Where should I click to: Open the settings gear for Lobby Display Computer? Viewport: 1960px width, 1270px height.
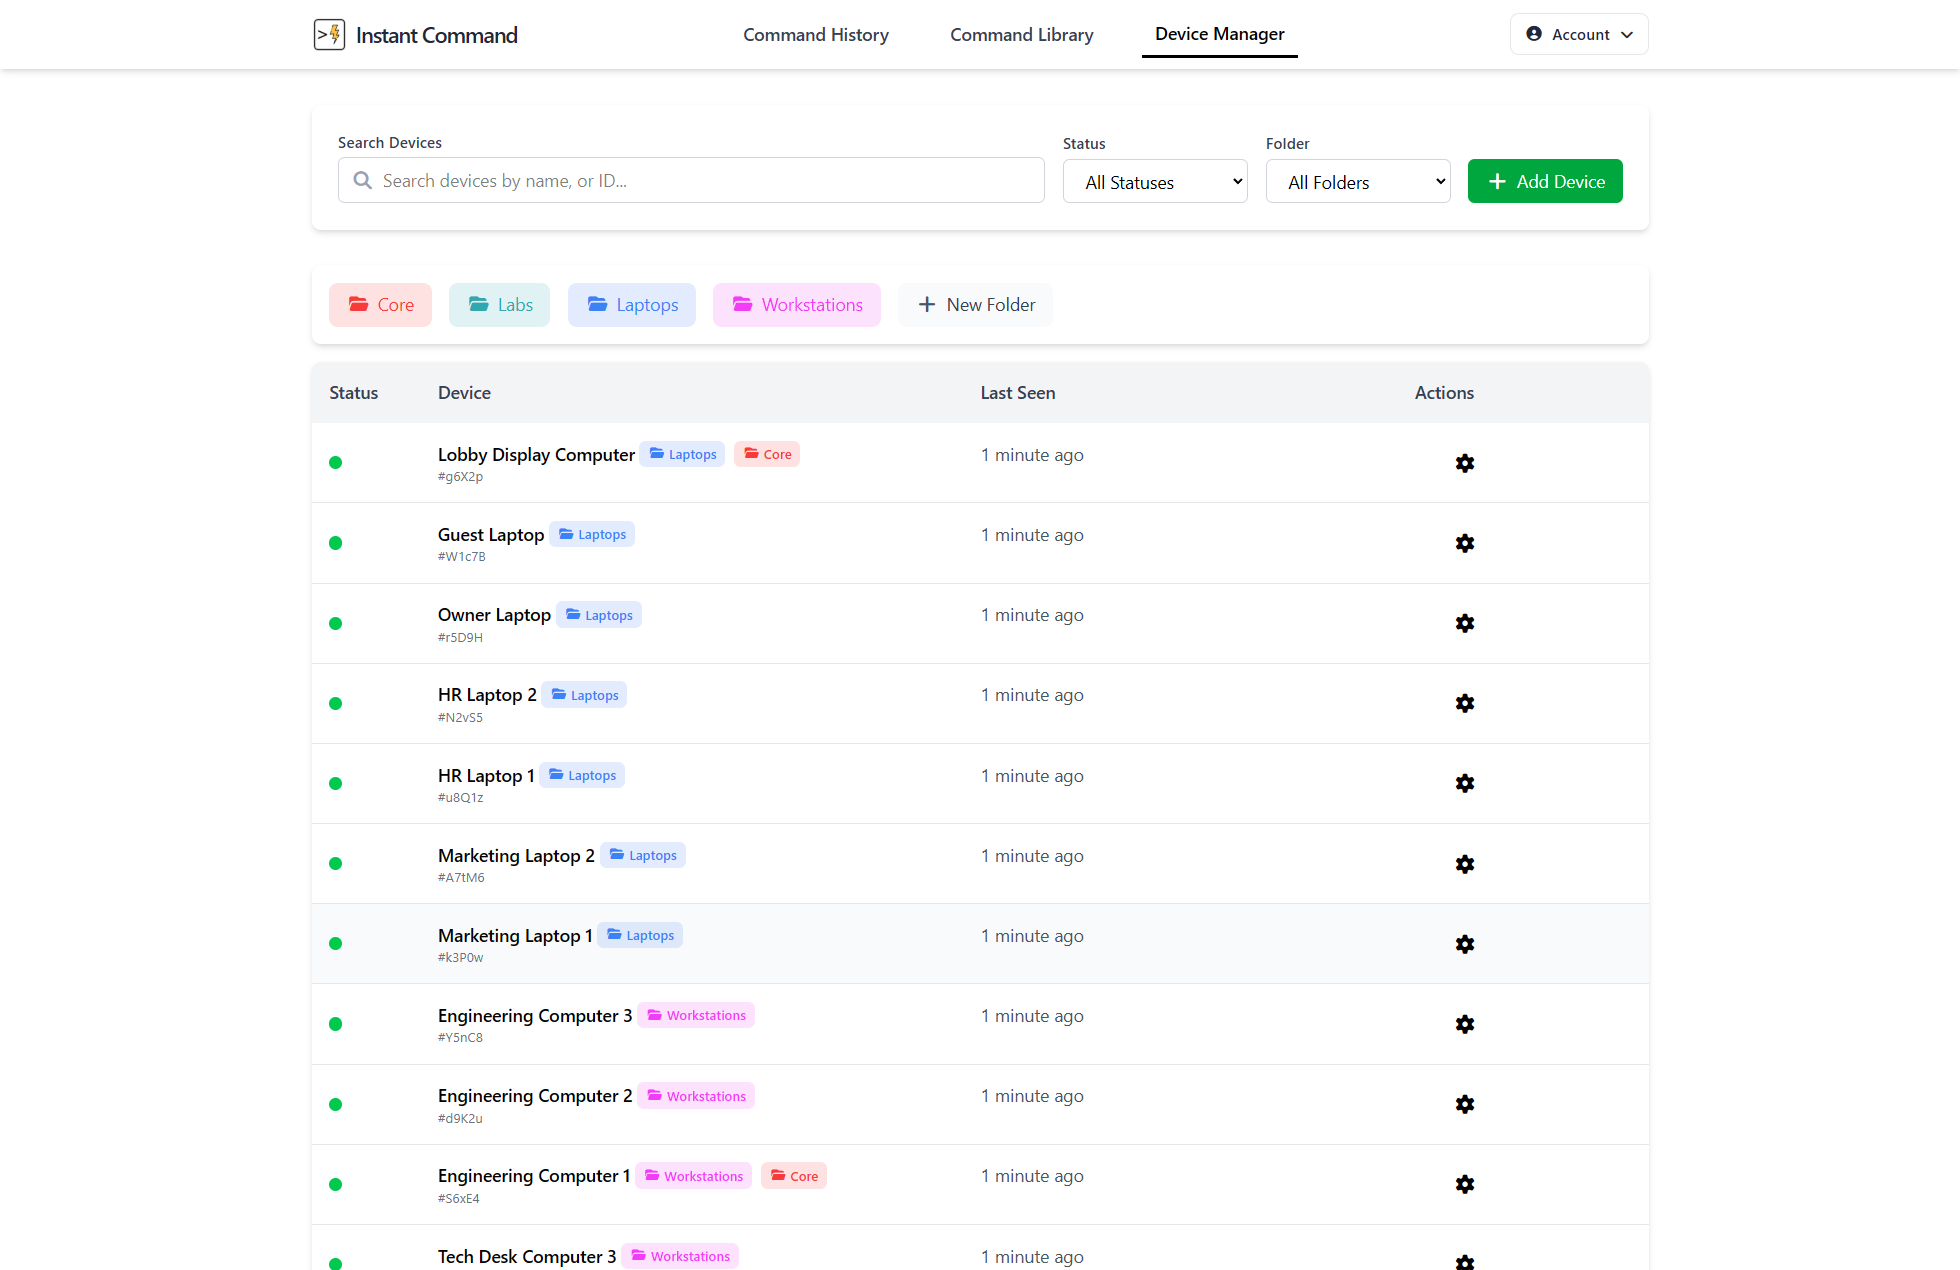[x=1464, y=462]
